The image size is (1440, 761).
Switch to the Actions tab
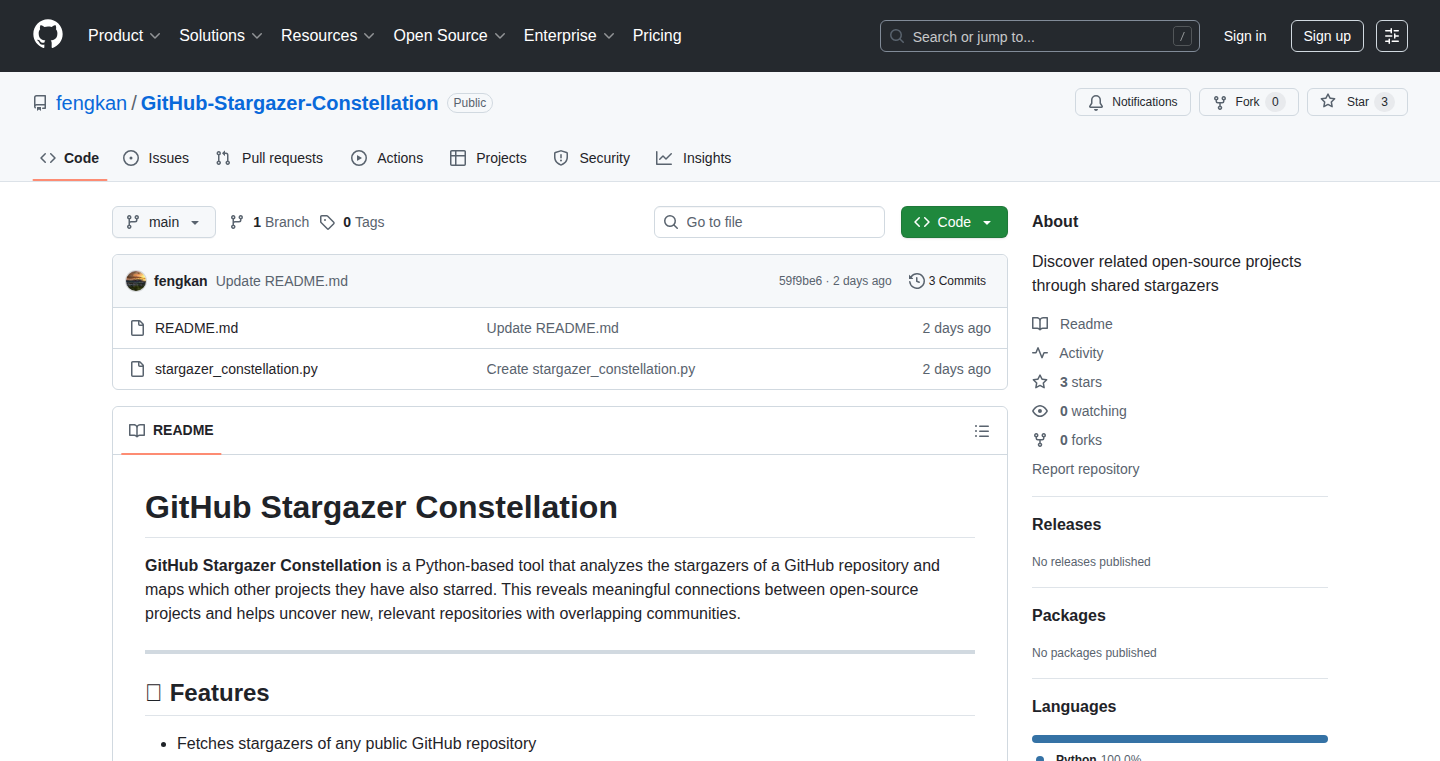point(387,158)
